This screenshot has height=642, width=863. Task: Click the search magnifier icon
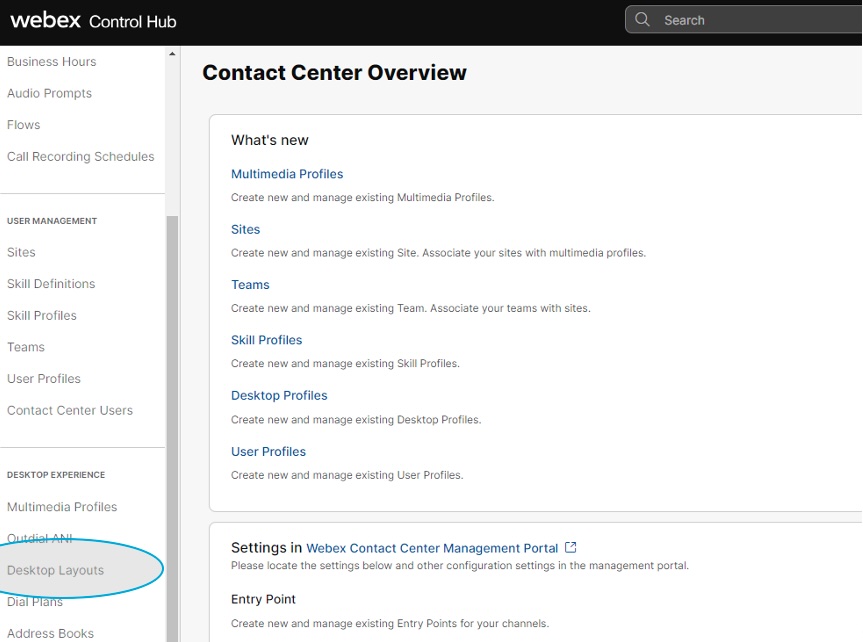pos(643,20)
